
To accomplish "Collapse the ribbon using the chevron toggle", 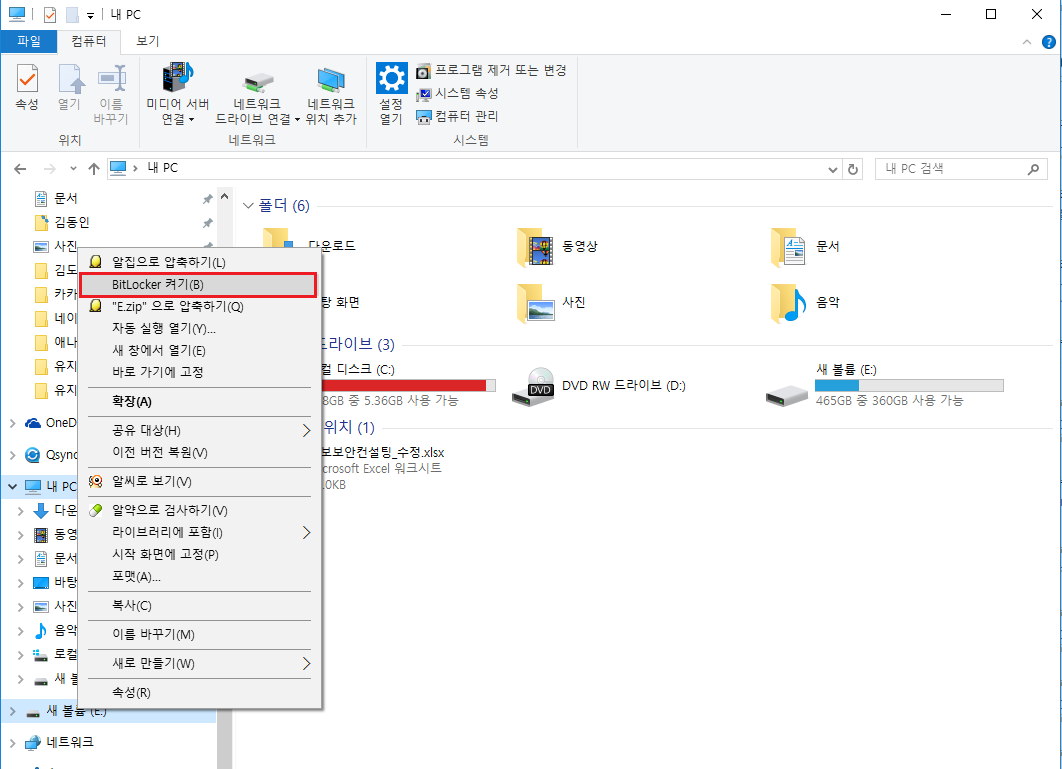I will click(x=1029, y=42).
